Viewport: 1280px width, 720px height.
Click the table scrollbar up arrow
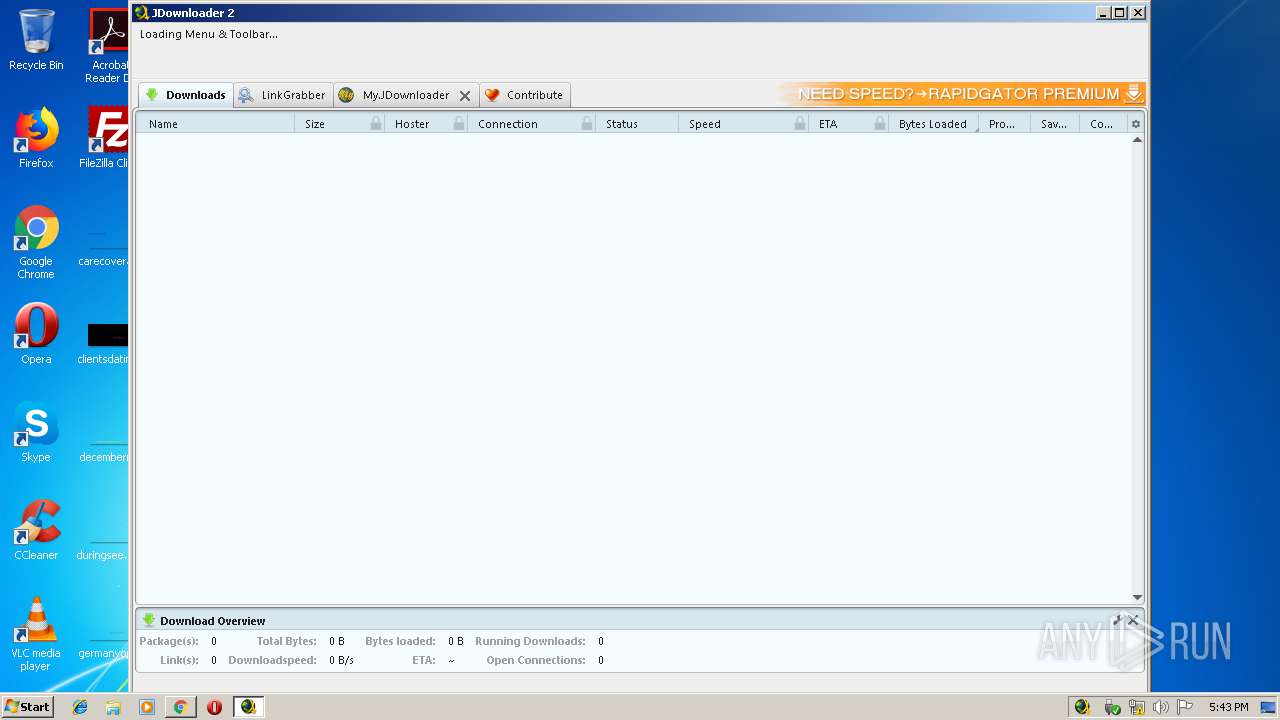pyautogui.click(x=1137, y=140)
